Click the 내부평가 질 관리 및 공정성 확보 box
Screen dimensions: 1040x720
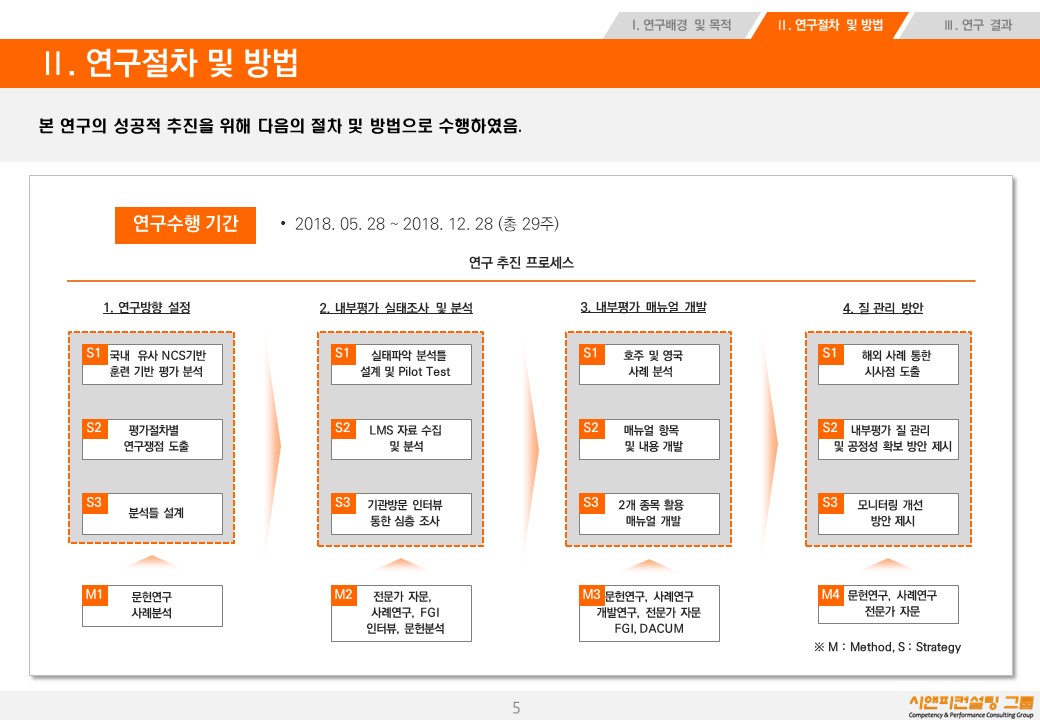click(x=888, y=439)
